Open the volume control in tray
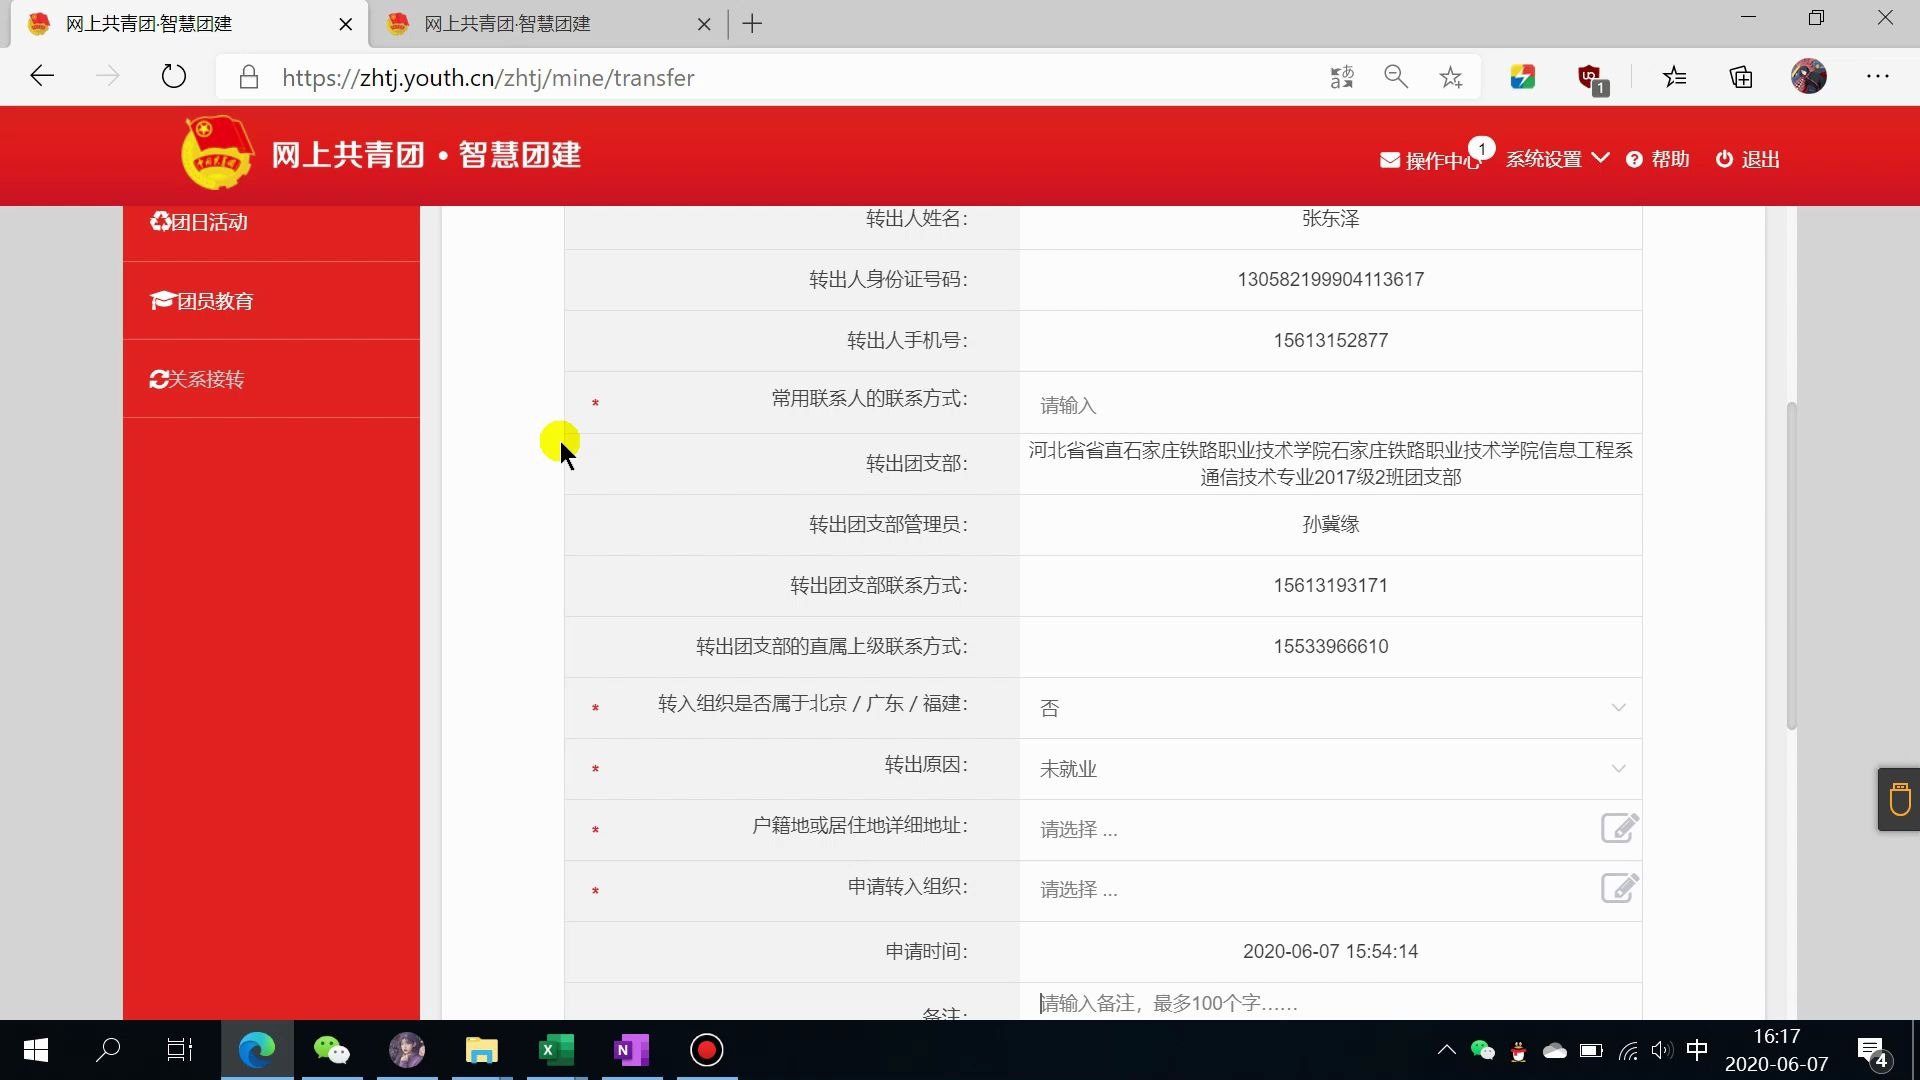The width and height of the screenshot is (1920, 1080). (x=1662, y=1050)
